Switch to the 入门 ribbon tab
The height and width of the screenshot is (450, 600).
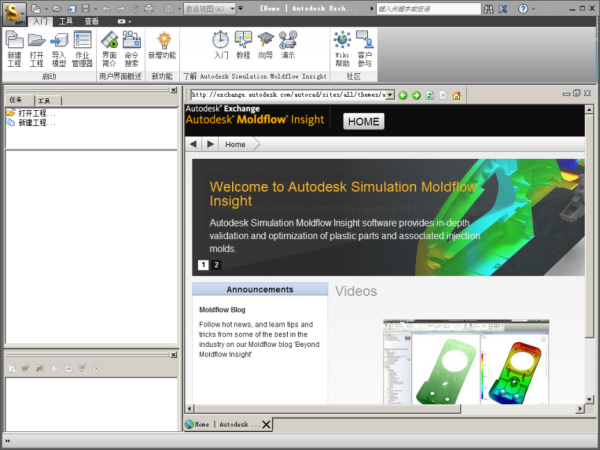point(40,21)
